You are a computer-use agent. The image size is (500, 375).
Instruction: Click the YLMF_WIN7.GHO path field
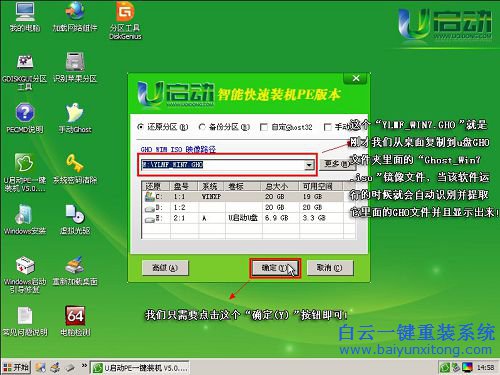coord(223,165)
